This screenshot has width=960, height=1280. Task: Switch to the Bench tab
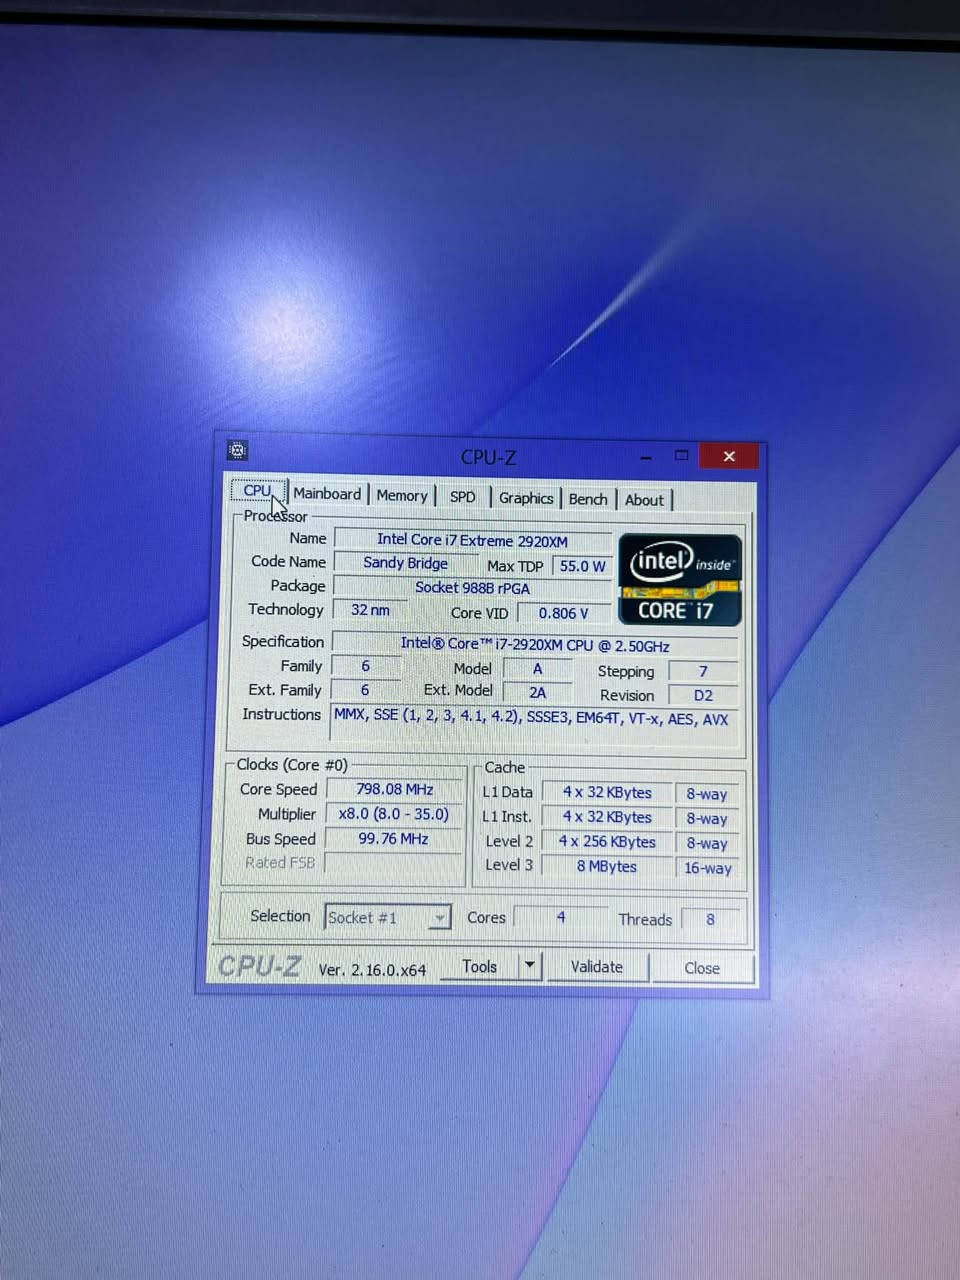588,499
